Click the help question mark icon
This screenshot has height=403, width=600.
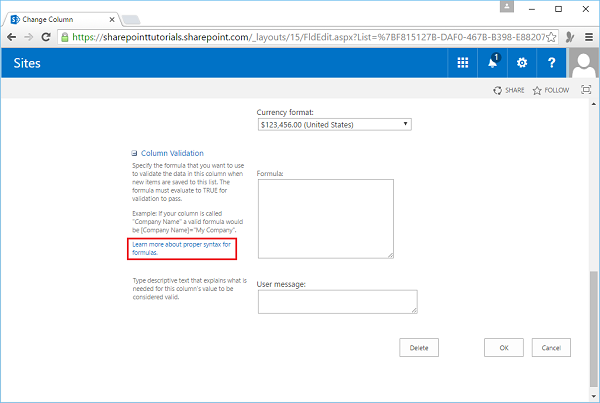[551, 62]
